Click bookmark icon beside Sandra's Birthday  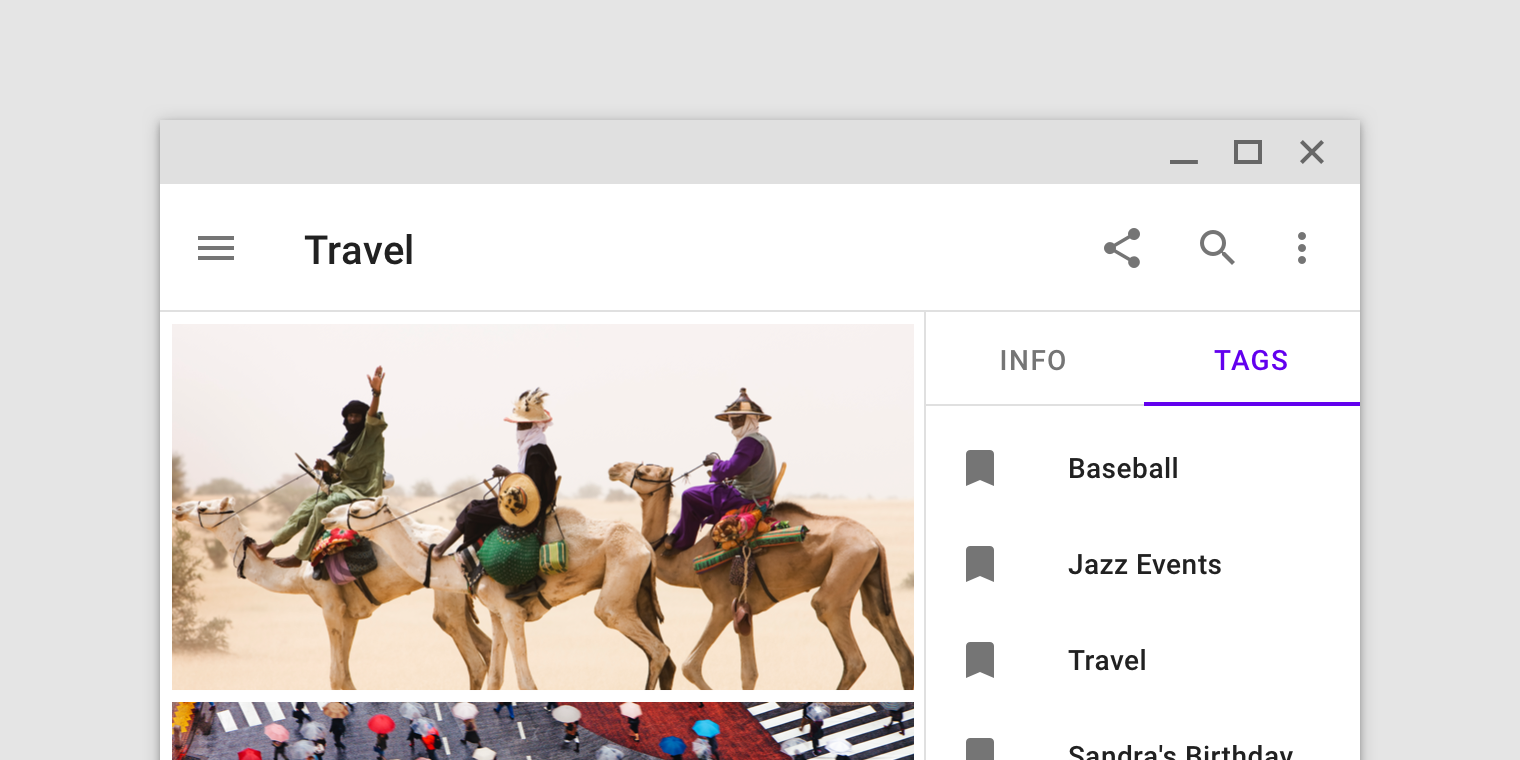(x=980, y=749)
